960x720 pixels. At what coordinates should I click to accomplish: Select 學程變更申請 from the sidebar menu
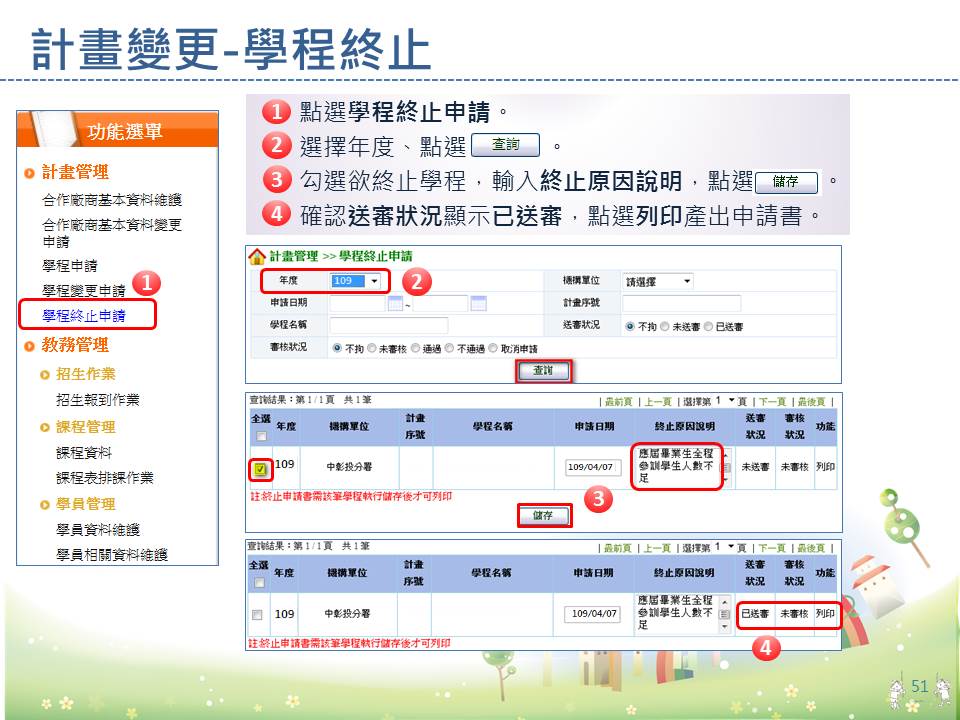click(84, 291)
